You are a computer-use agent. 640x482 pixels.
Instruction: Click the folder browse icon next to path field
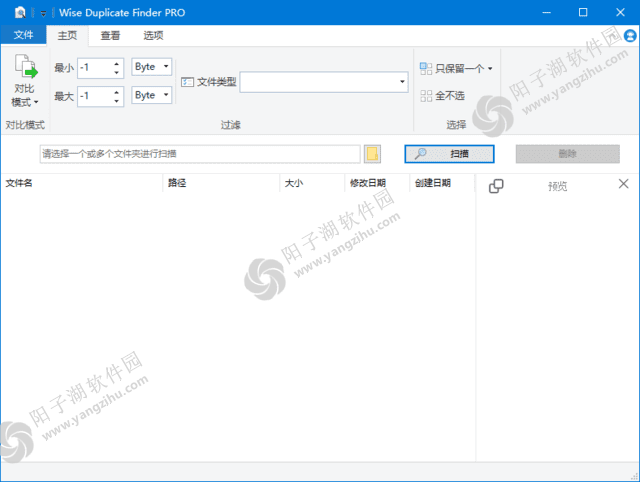[372, 154]
